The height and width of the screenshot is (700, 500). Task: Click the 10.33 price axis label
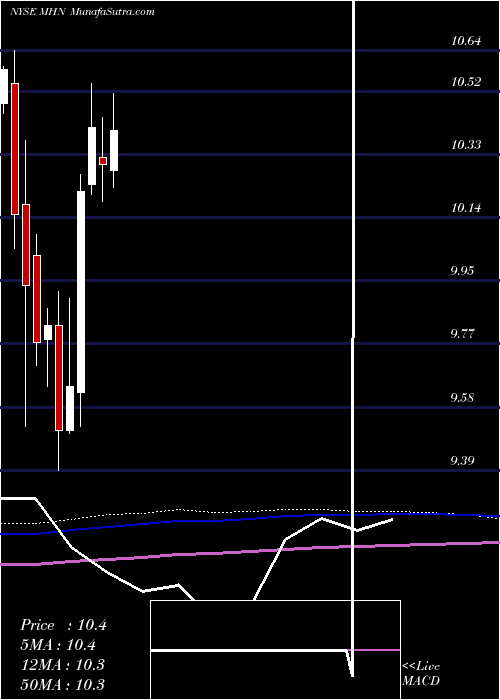click(x=466, y=145)
